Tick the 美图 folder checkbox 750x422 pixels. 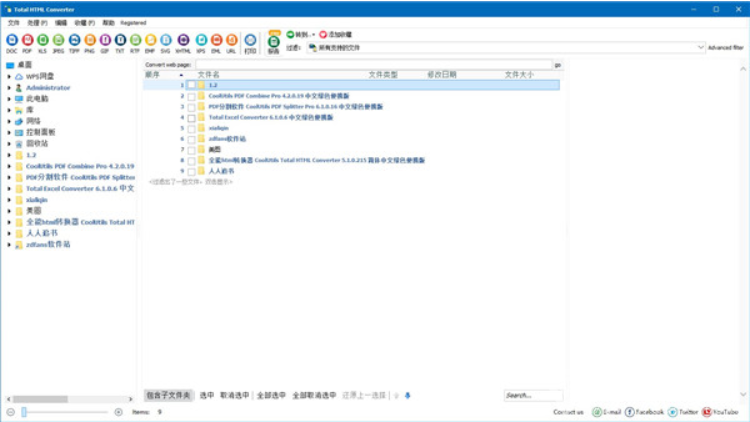(x=191, y=150)
